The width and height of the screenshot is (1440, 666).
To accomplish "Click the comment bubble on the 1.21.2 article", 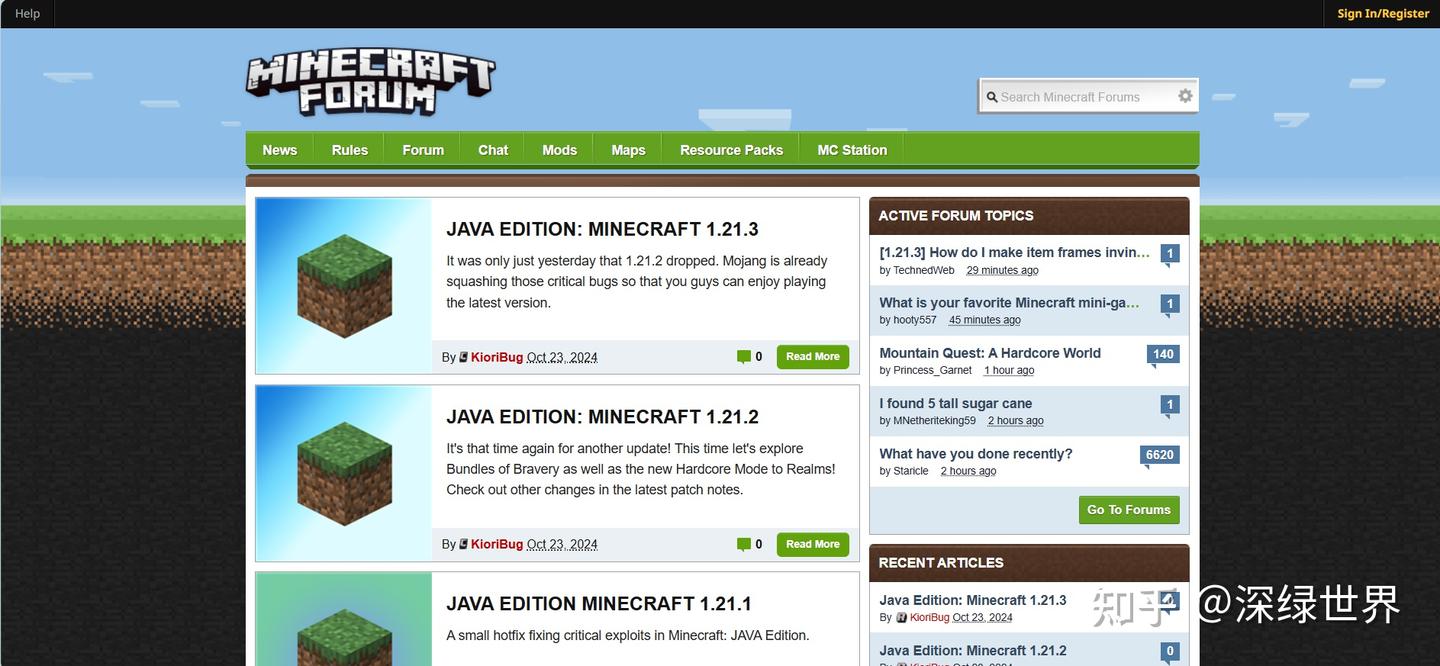I will pos(744,544).
